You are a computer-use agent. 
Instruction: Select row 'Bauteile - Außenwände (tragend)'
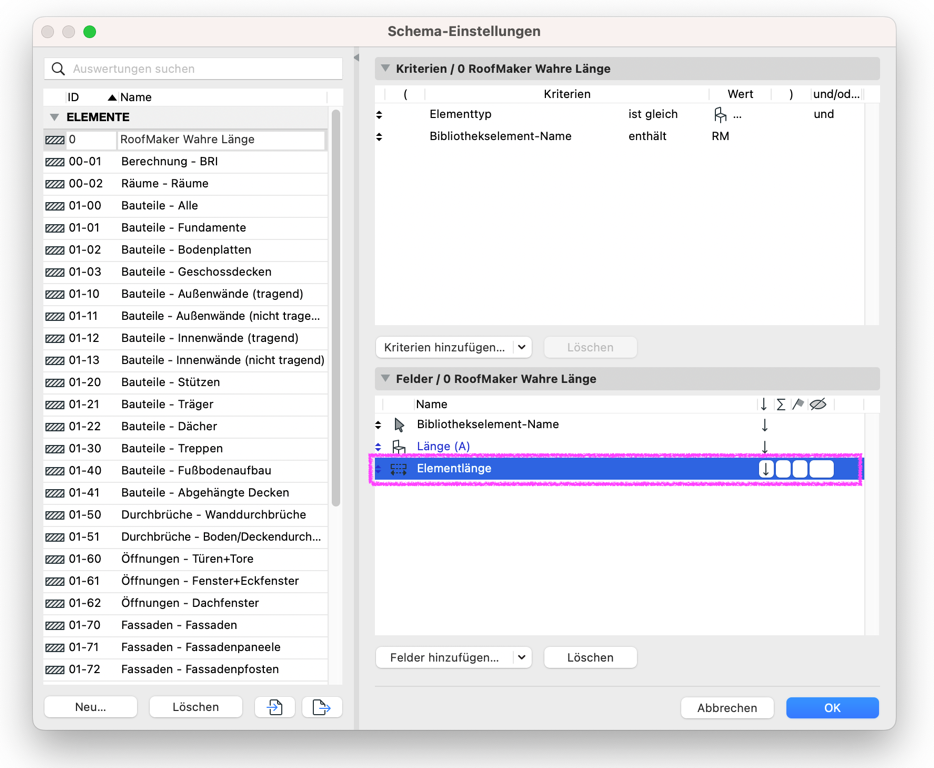(185, 294)
